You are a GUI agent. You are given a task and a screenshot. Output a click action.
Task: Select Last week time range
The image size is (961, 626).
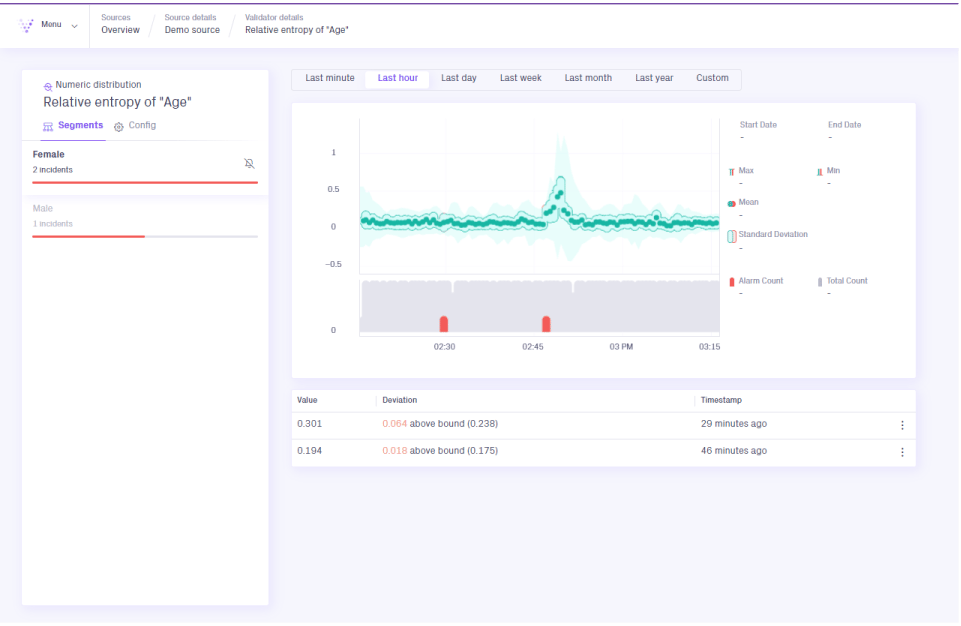pos(520,78)
